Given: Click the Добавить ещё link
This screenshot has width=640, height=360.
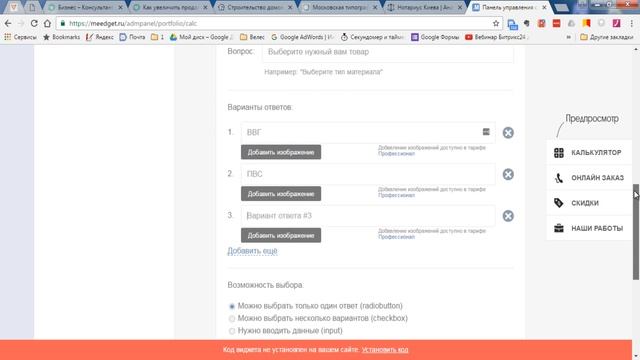Looking at the screenshot, I should point(252,251).
